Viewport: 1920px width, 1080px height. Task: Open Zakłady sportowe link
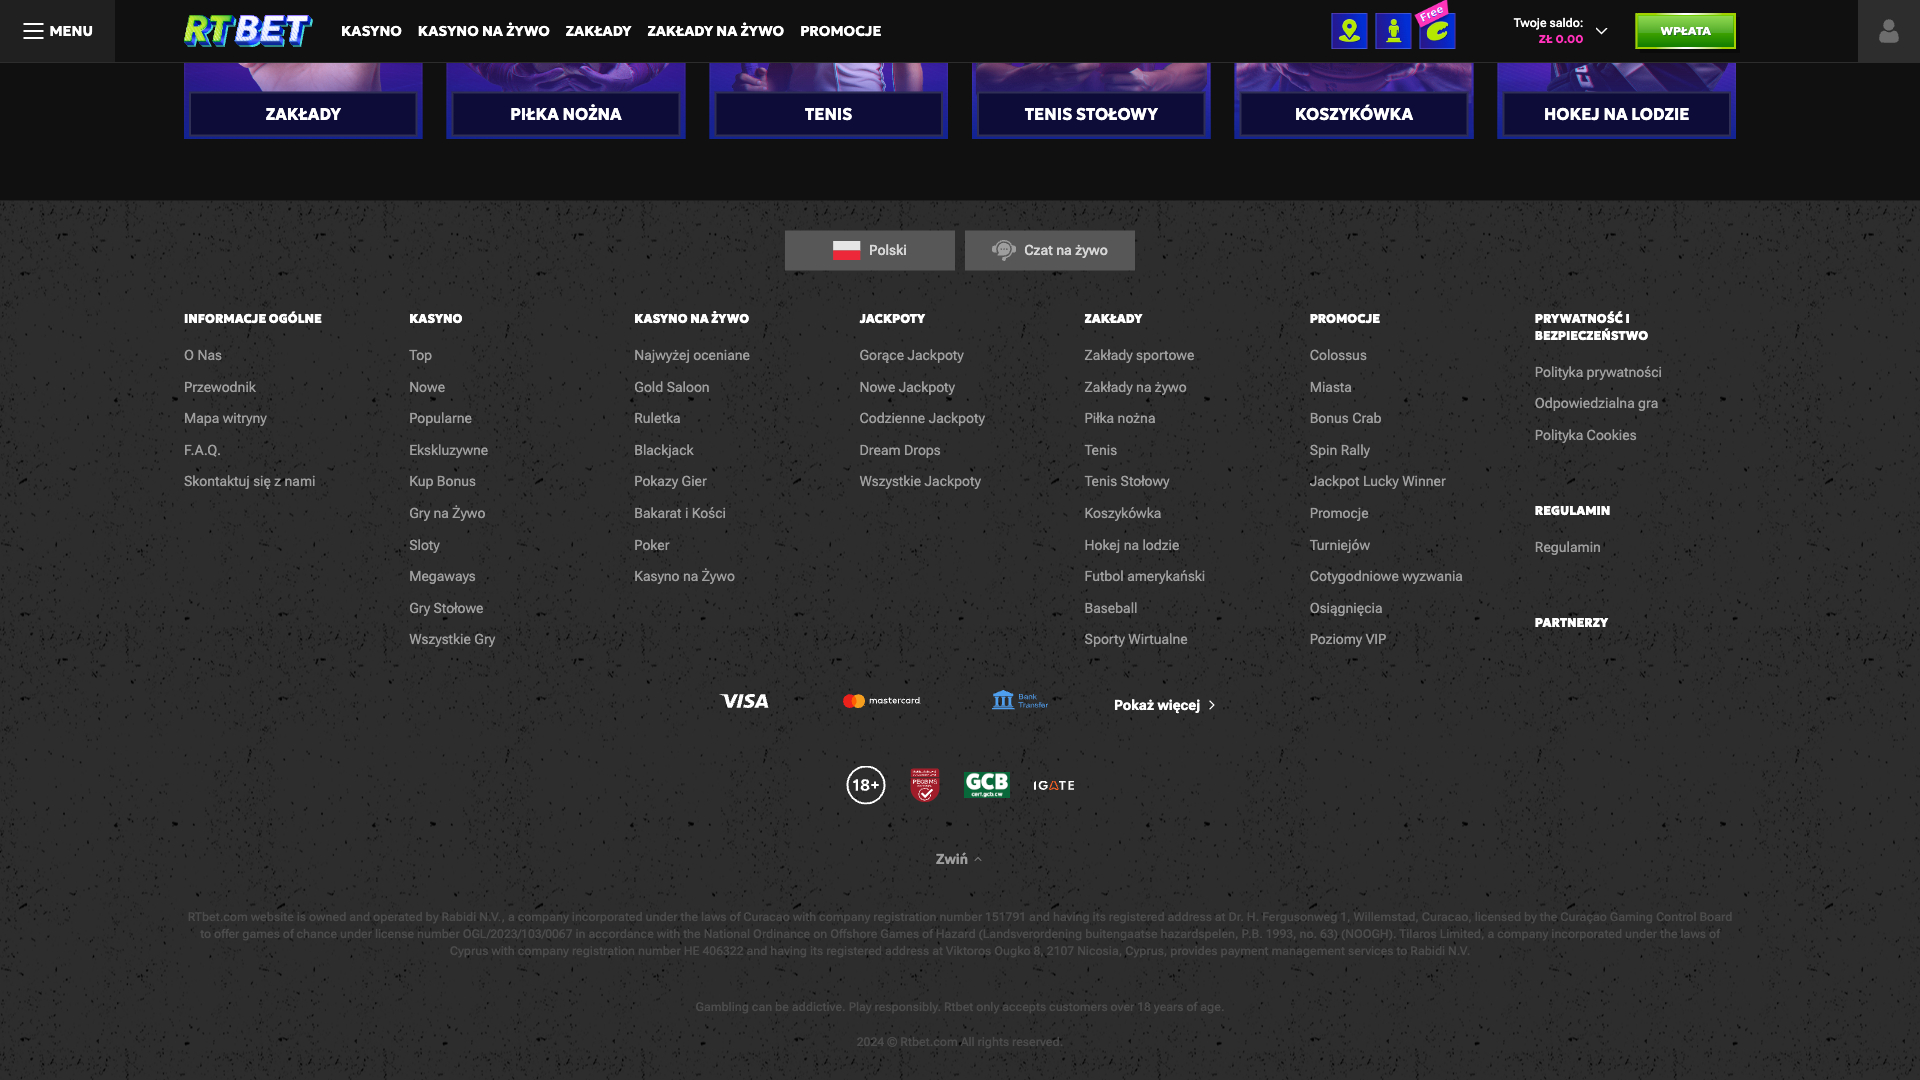(1139, 355)
